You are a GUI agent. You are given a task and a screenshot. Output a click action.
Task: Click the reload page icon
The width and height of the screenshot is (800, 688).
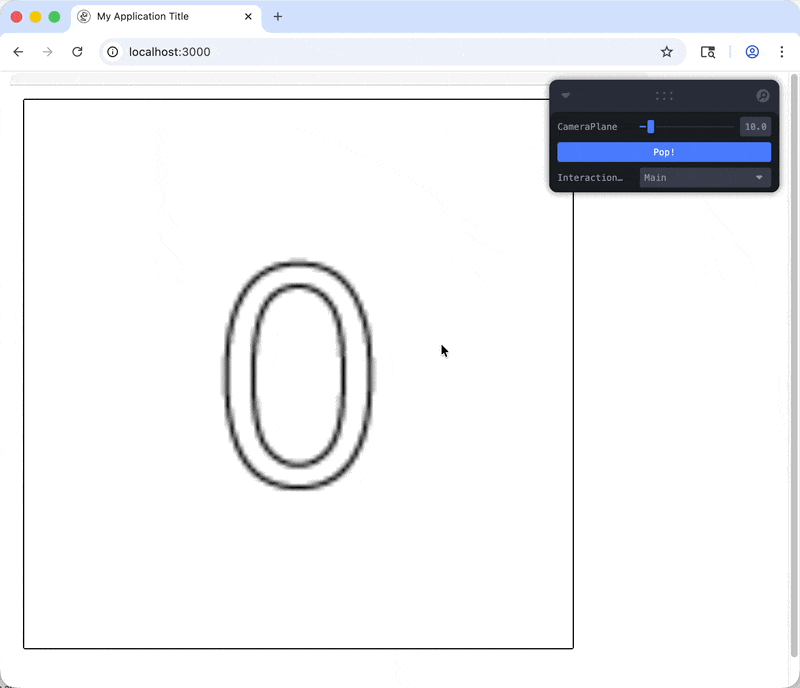point(77,52)
